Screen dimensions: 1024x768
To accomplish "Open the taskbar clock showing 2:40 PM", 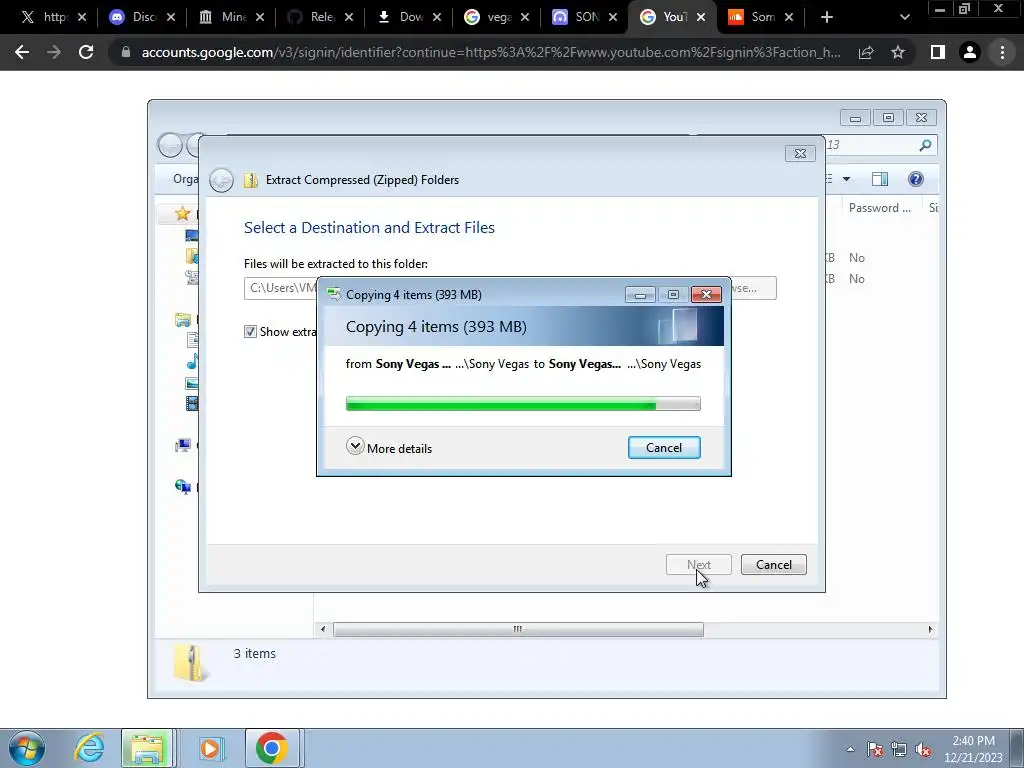I will click(973, 749).
